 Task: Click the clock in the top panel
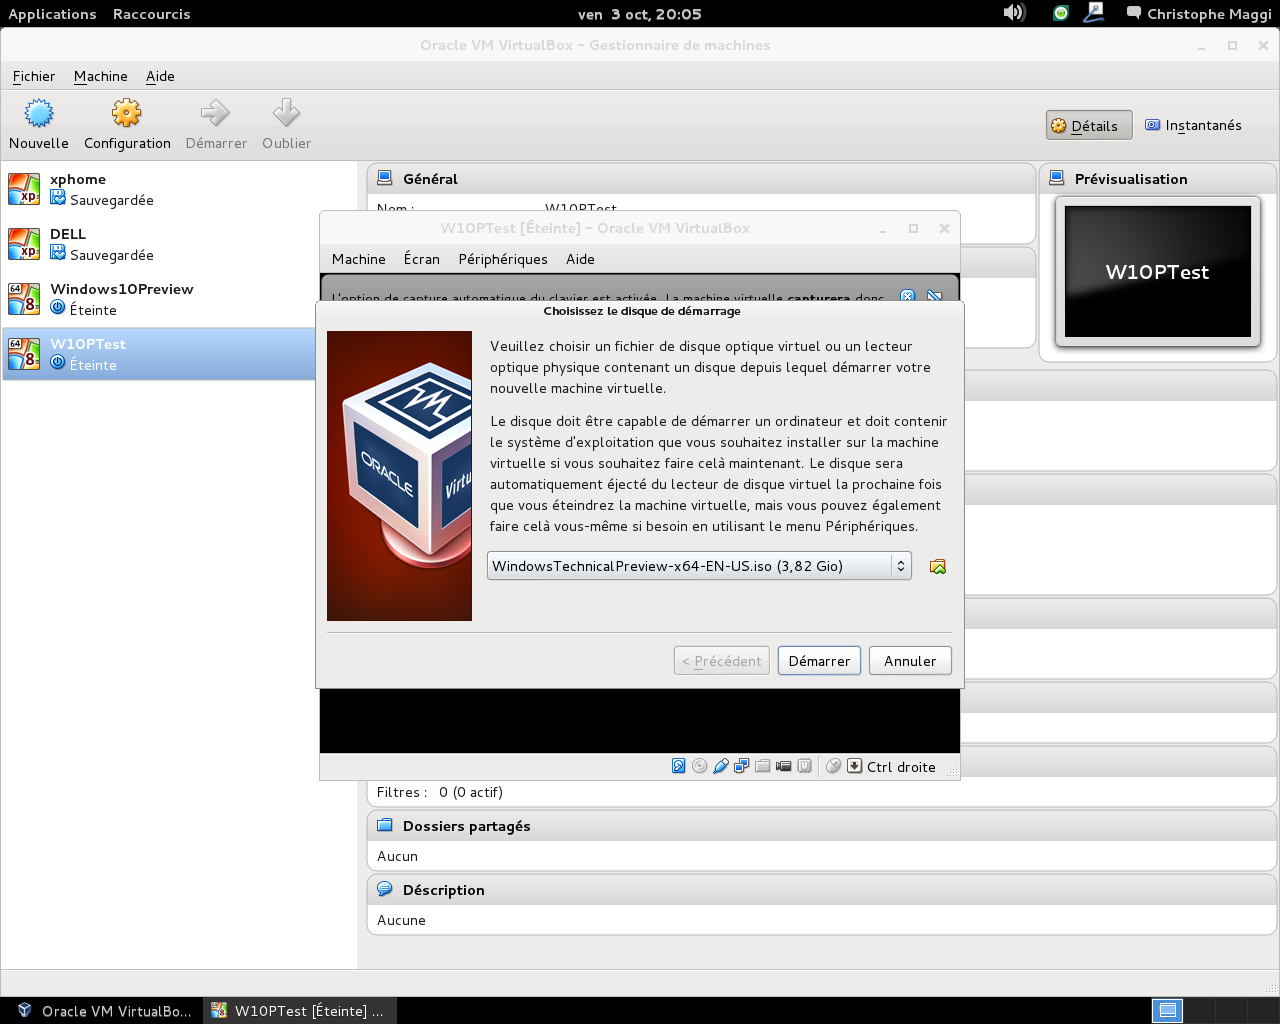click(x=640, y=14)
